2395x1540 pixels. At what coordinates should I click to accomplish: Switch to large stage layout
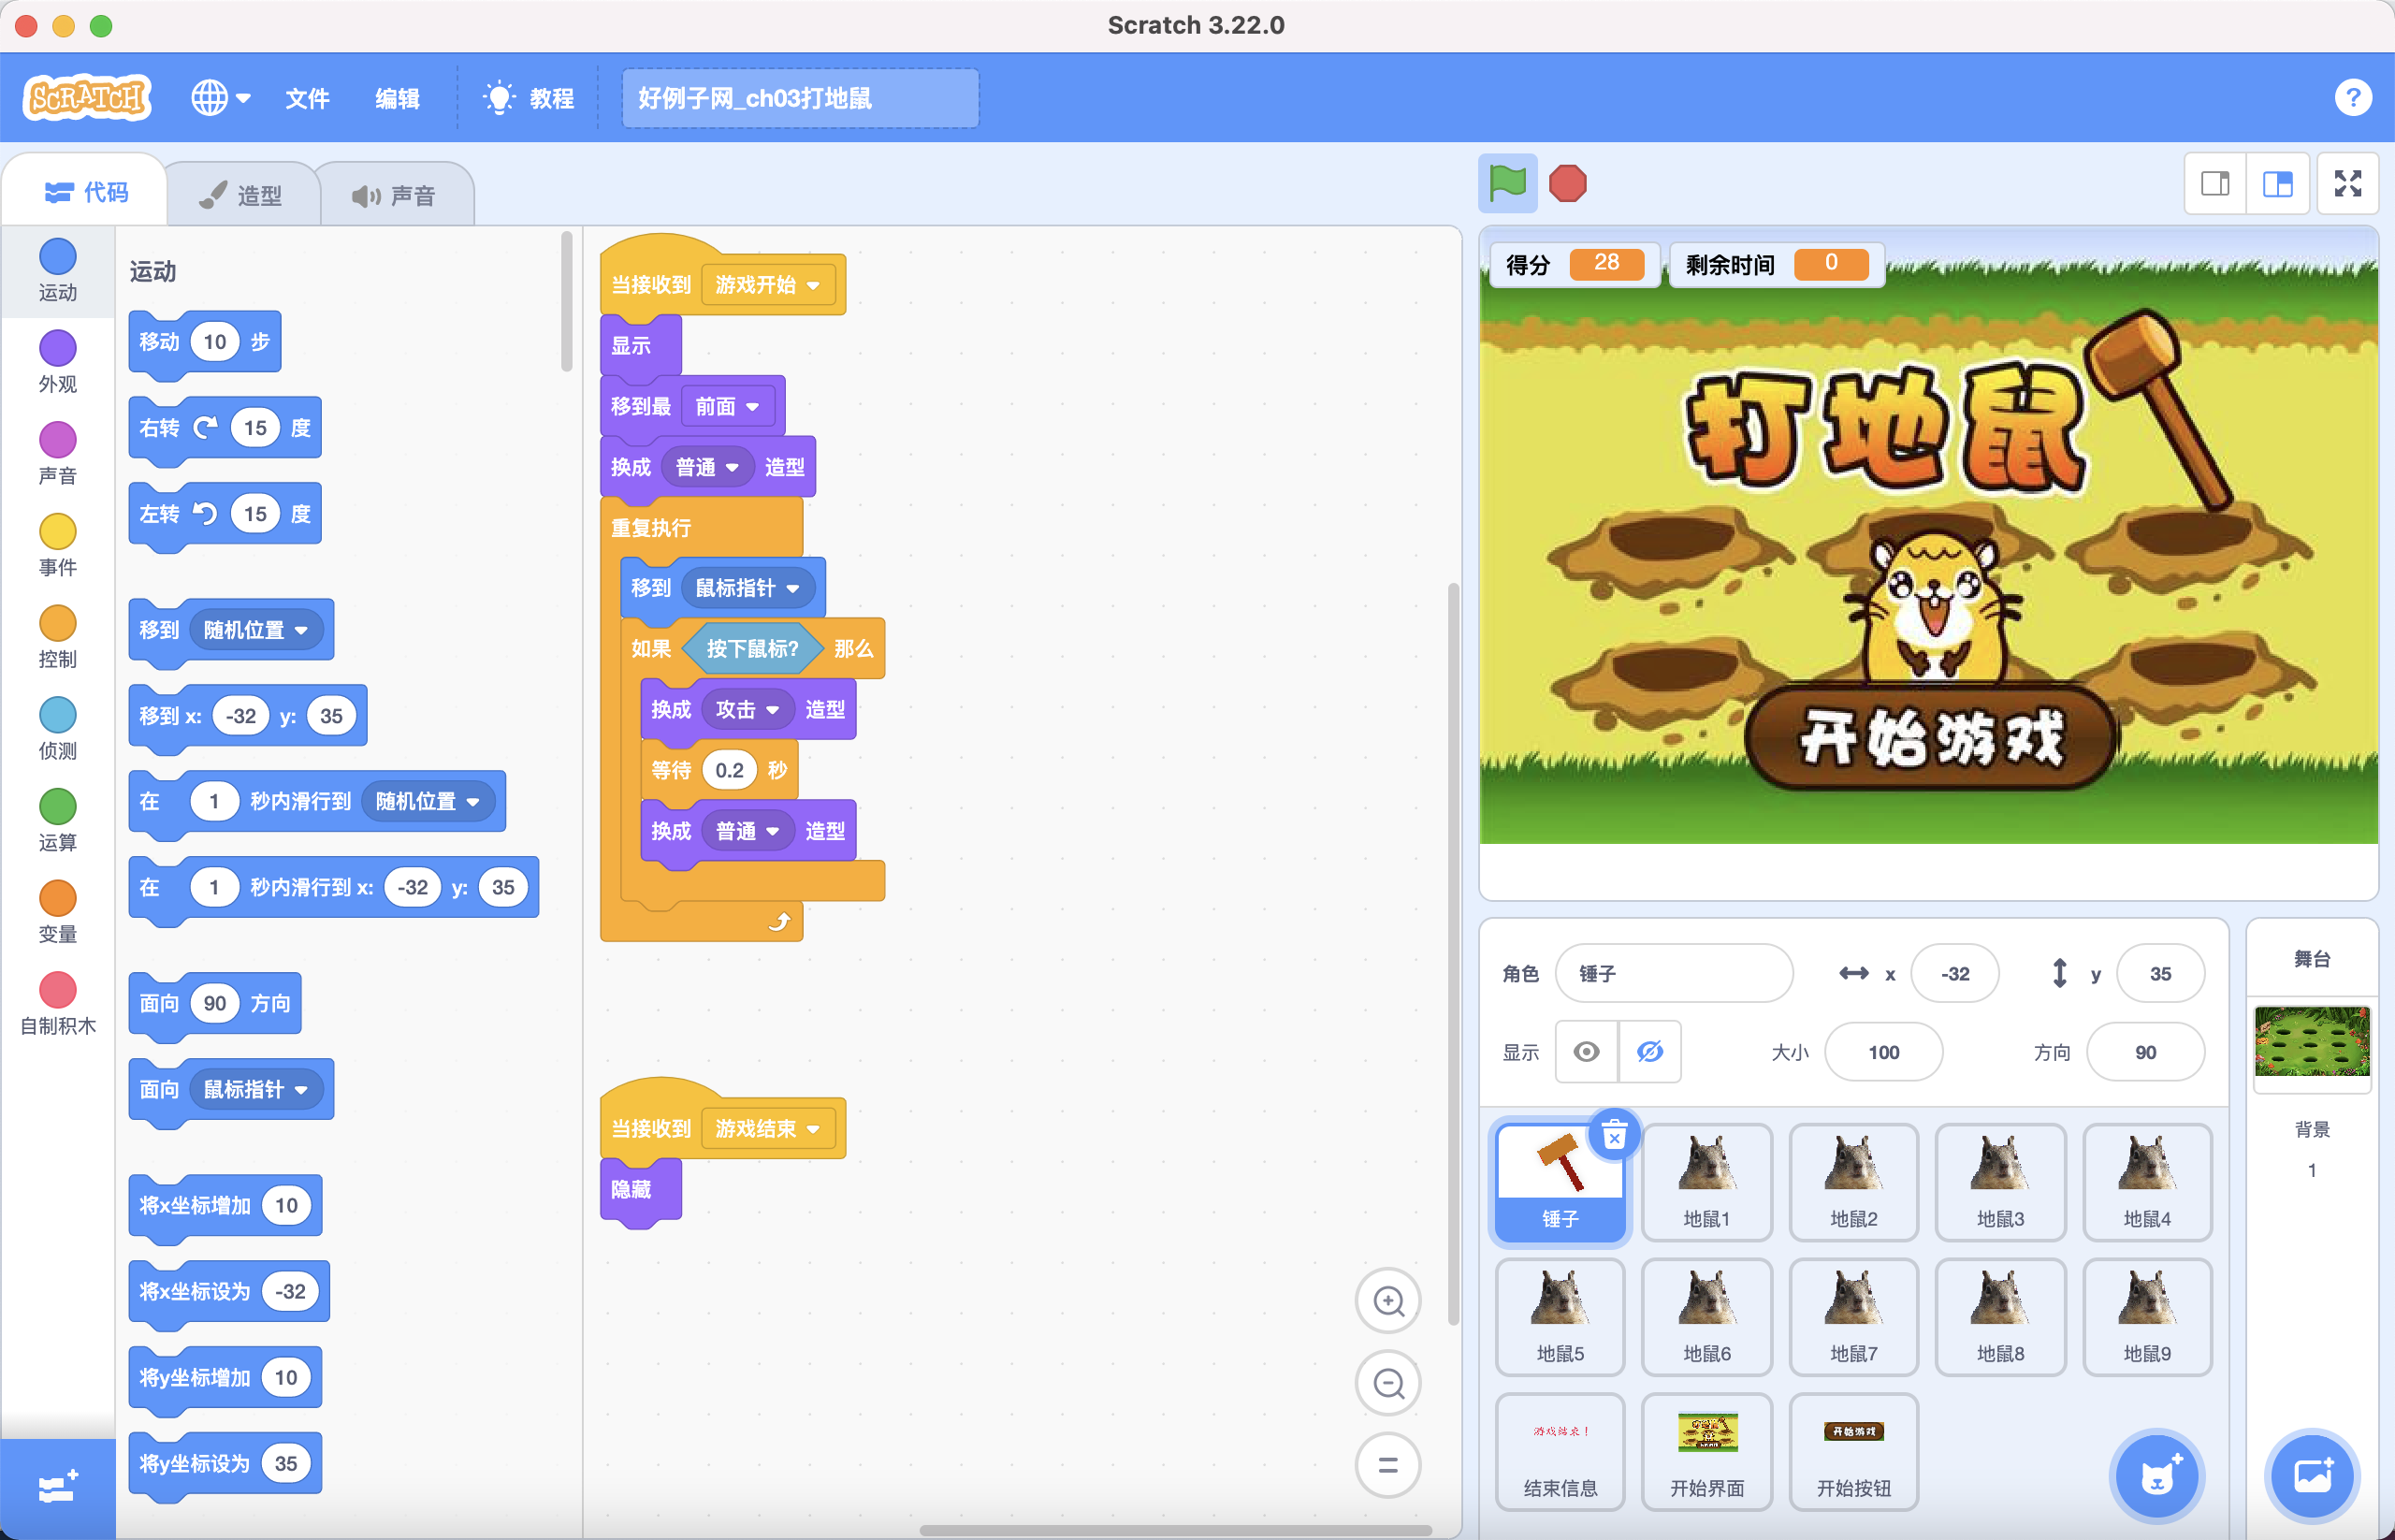[x=2277, y=183]
